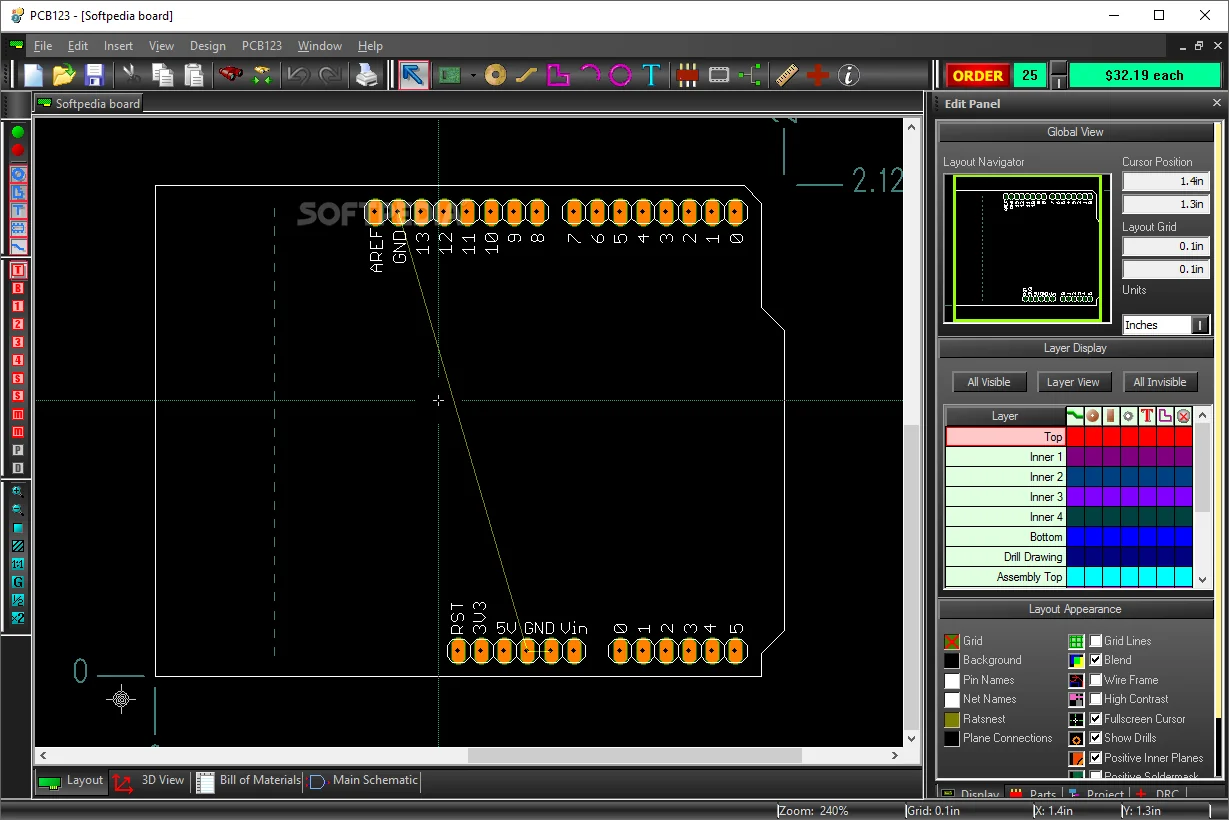Switch to the 3D View tab
1229x820 pixels.
click(150, 781)
